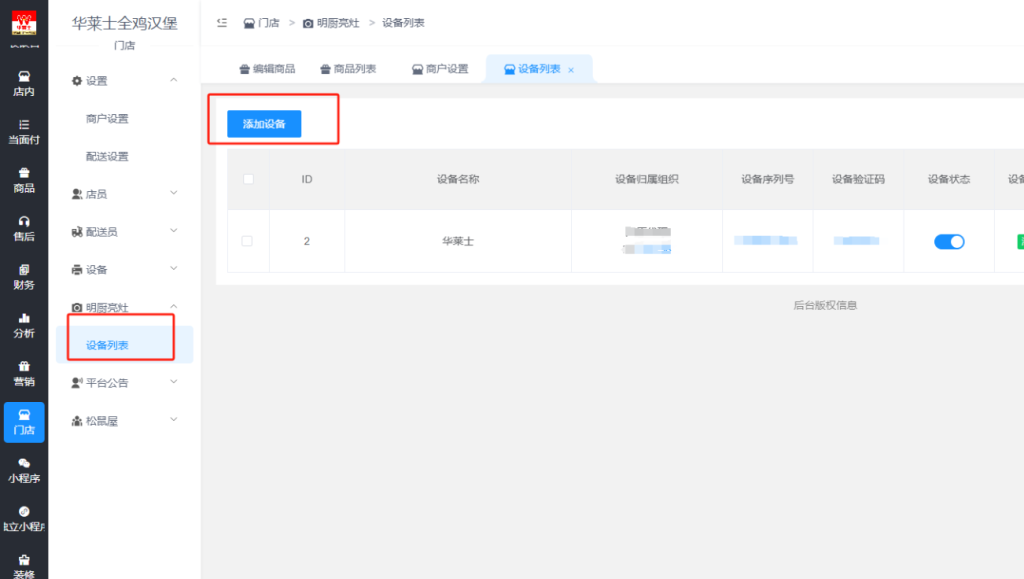The image size is (1024, 579).
Task: Expand the 平台公告 menu chevron
Action: (x=174, y=382)
